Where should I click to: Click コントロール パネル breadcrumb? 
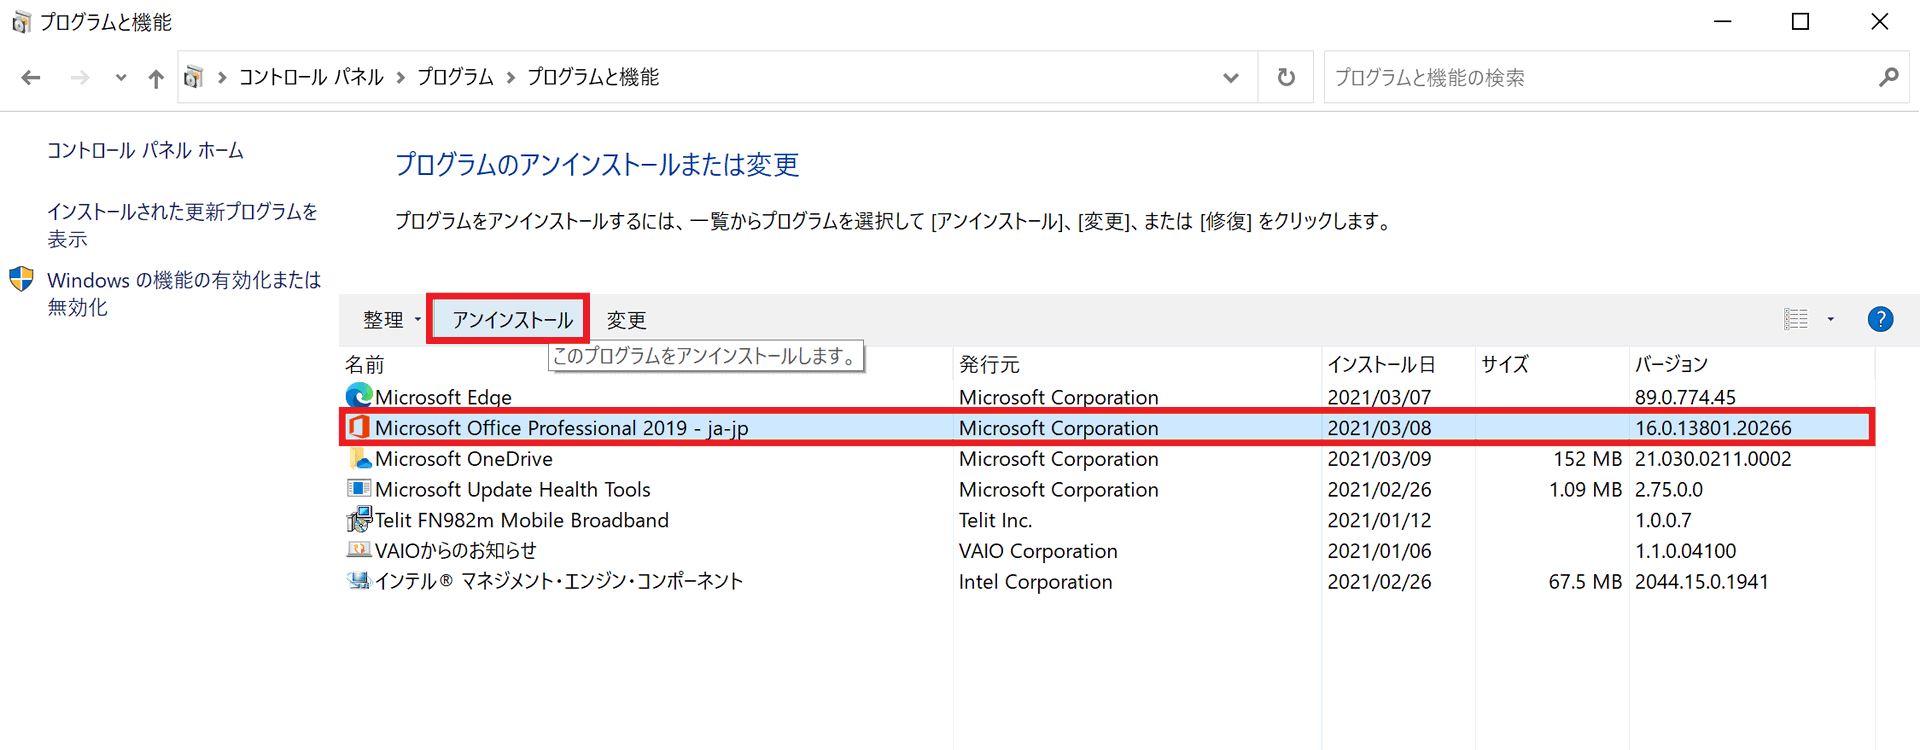point(311,77)
